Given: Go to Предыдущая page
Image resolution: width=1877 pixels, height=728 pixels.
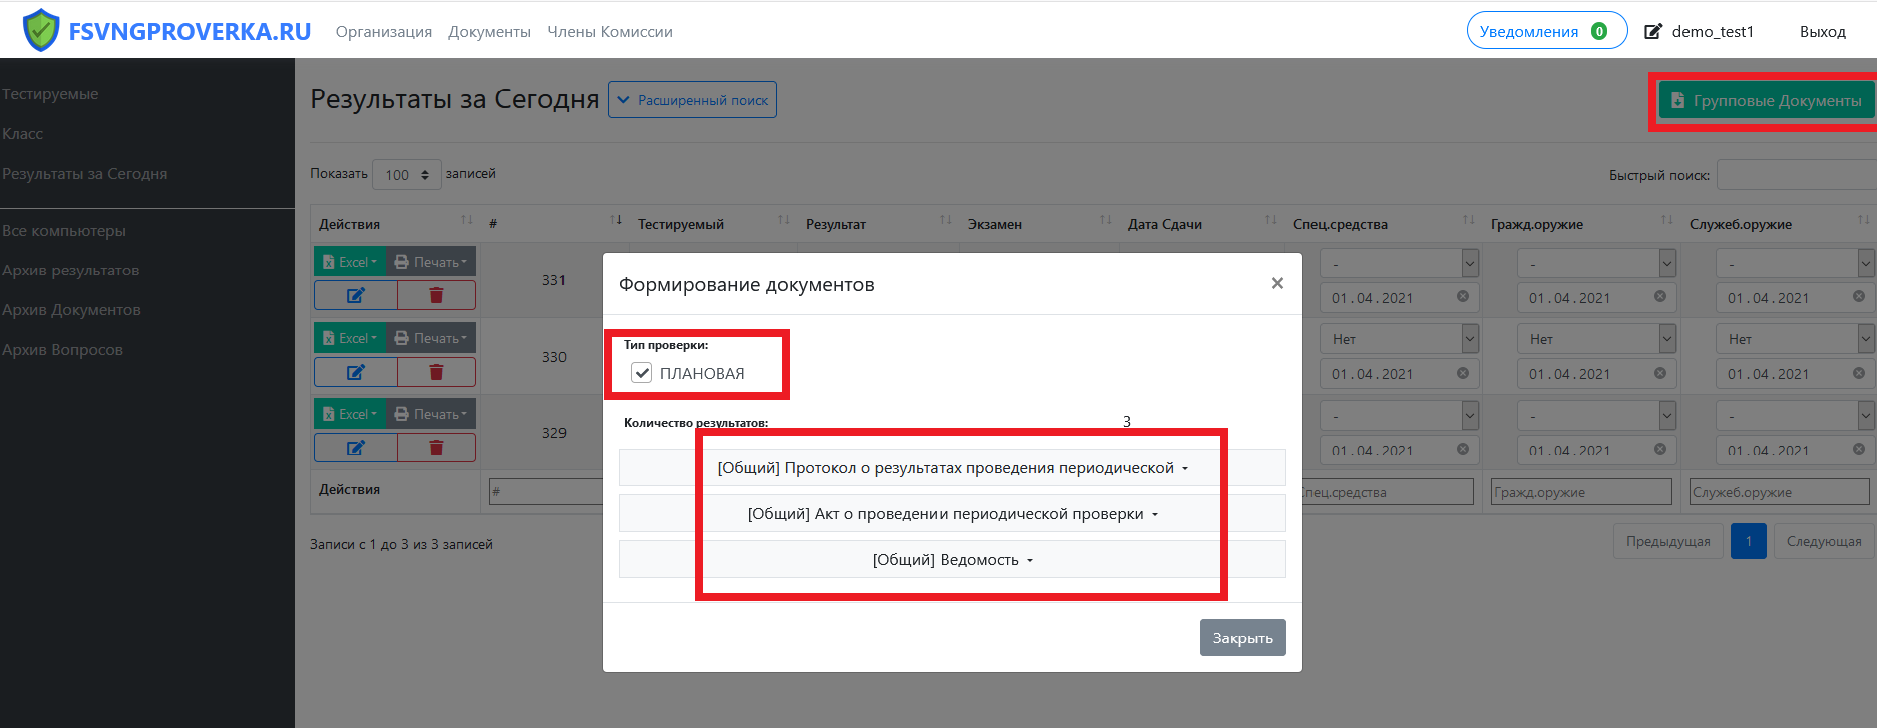Looking at the screenshot, I should coord(1668,541).
